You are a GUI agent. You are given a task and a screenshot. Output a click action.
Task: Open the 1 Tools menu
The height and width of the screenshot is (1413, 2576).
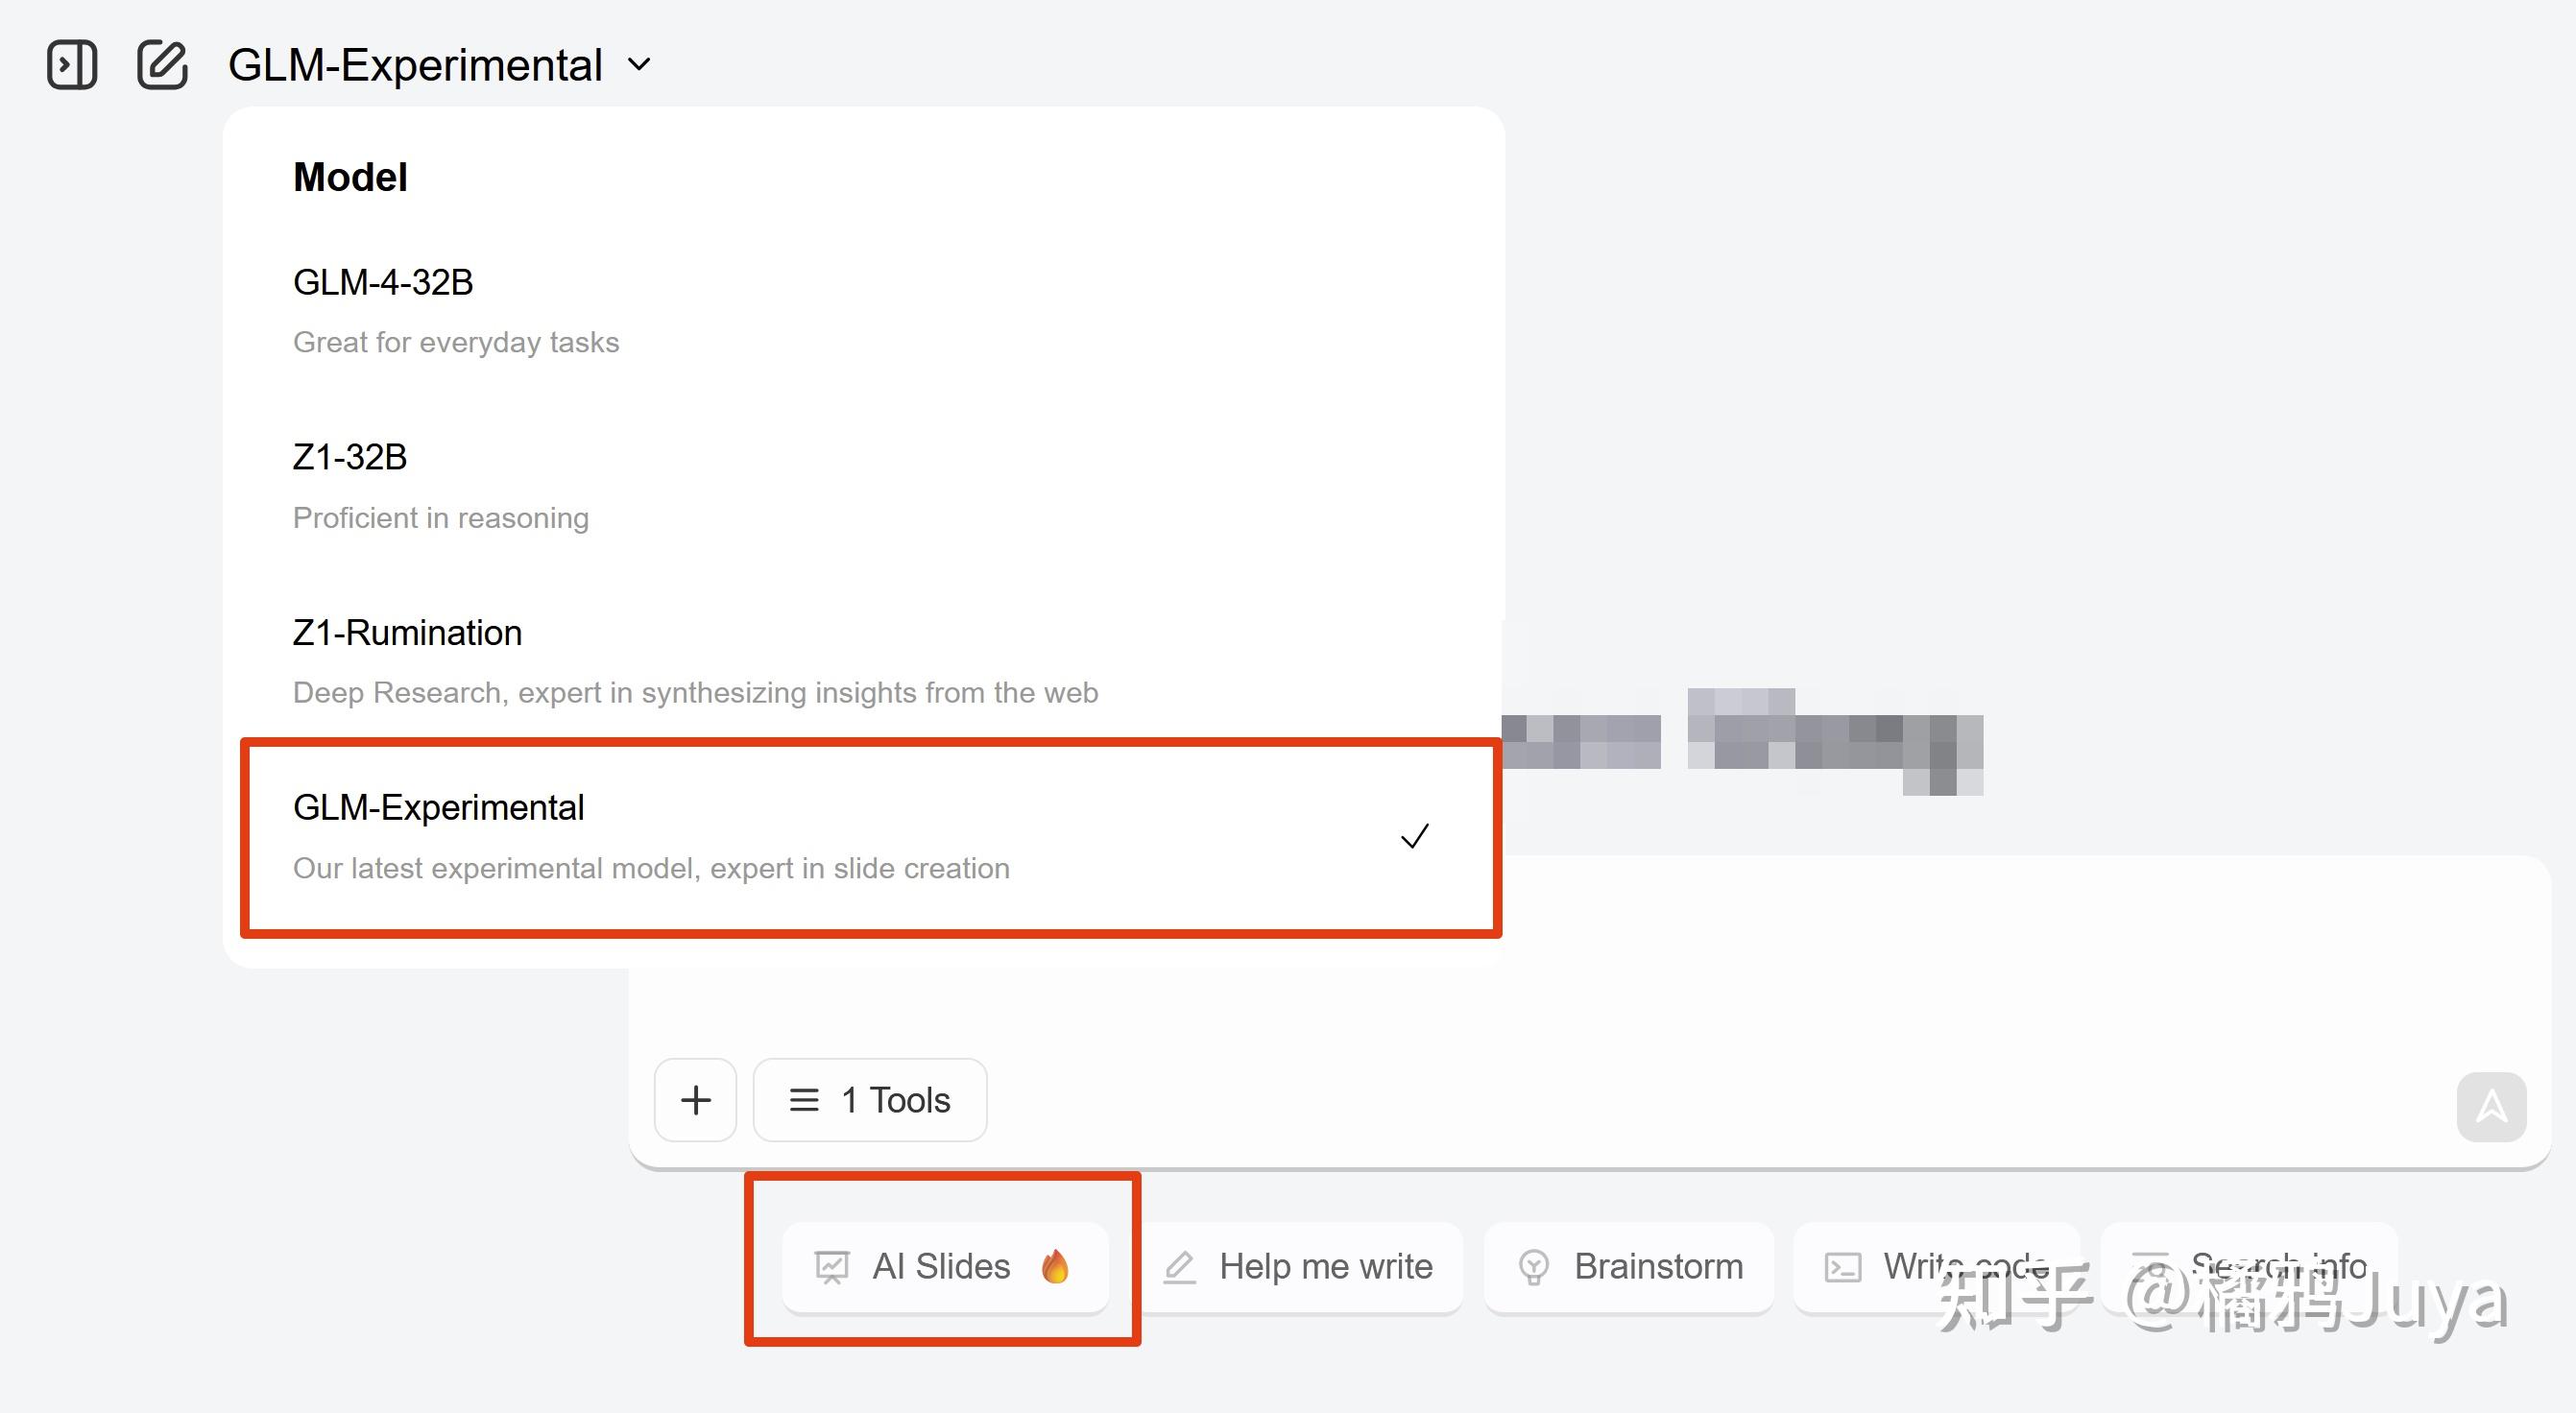pos(870,1100)
